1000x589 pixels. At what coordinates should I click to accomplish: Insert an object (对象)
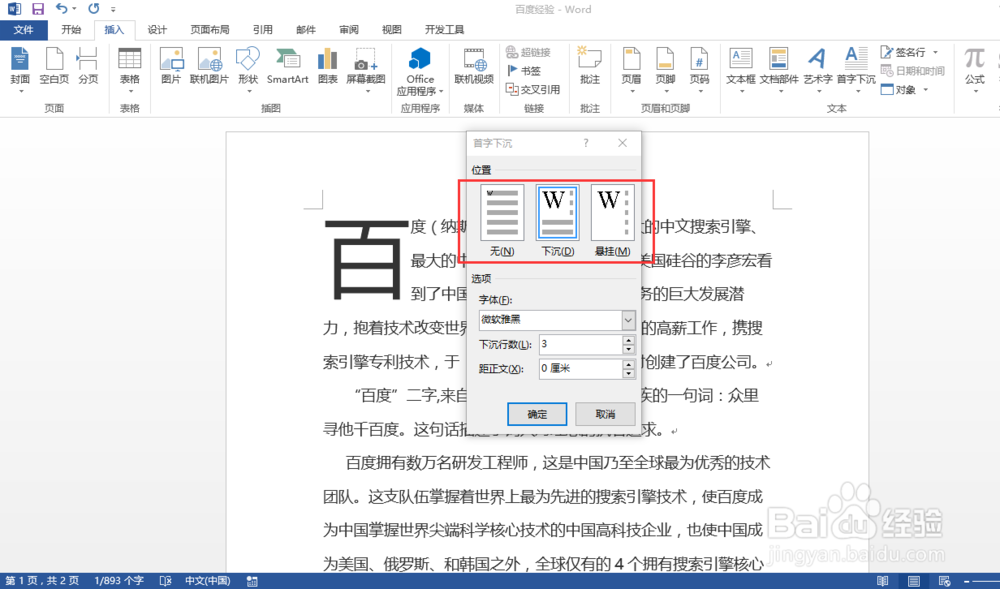903,89
